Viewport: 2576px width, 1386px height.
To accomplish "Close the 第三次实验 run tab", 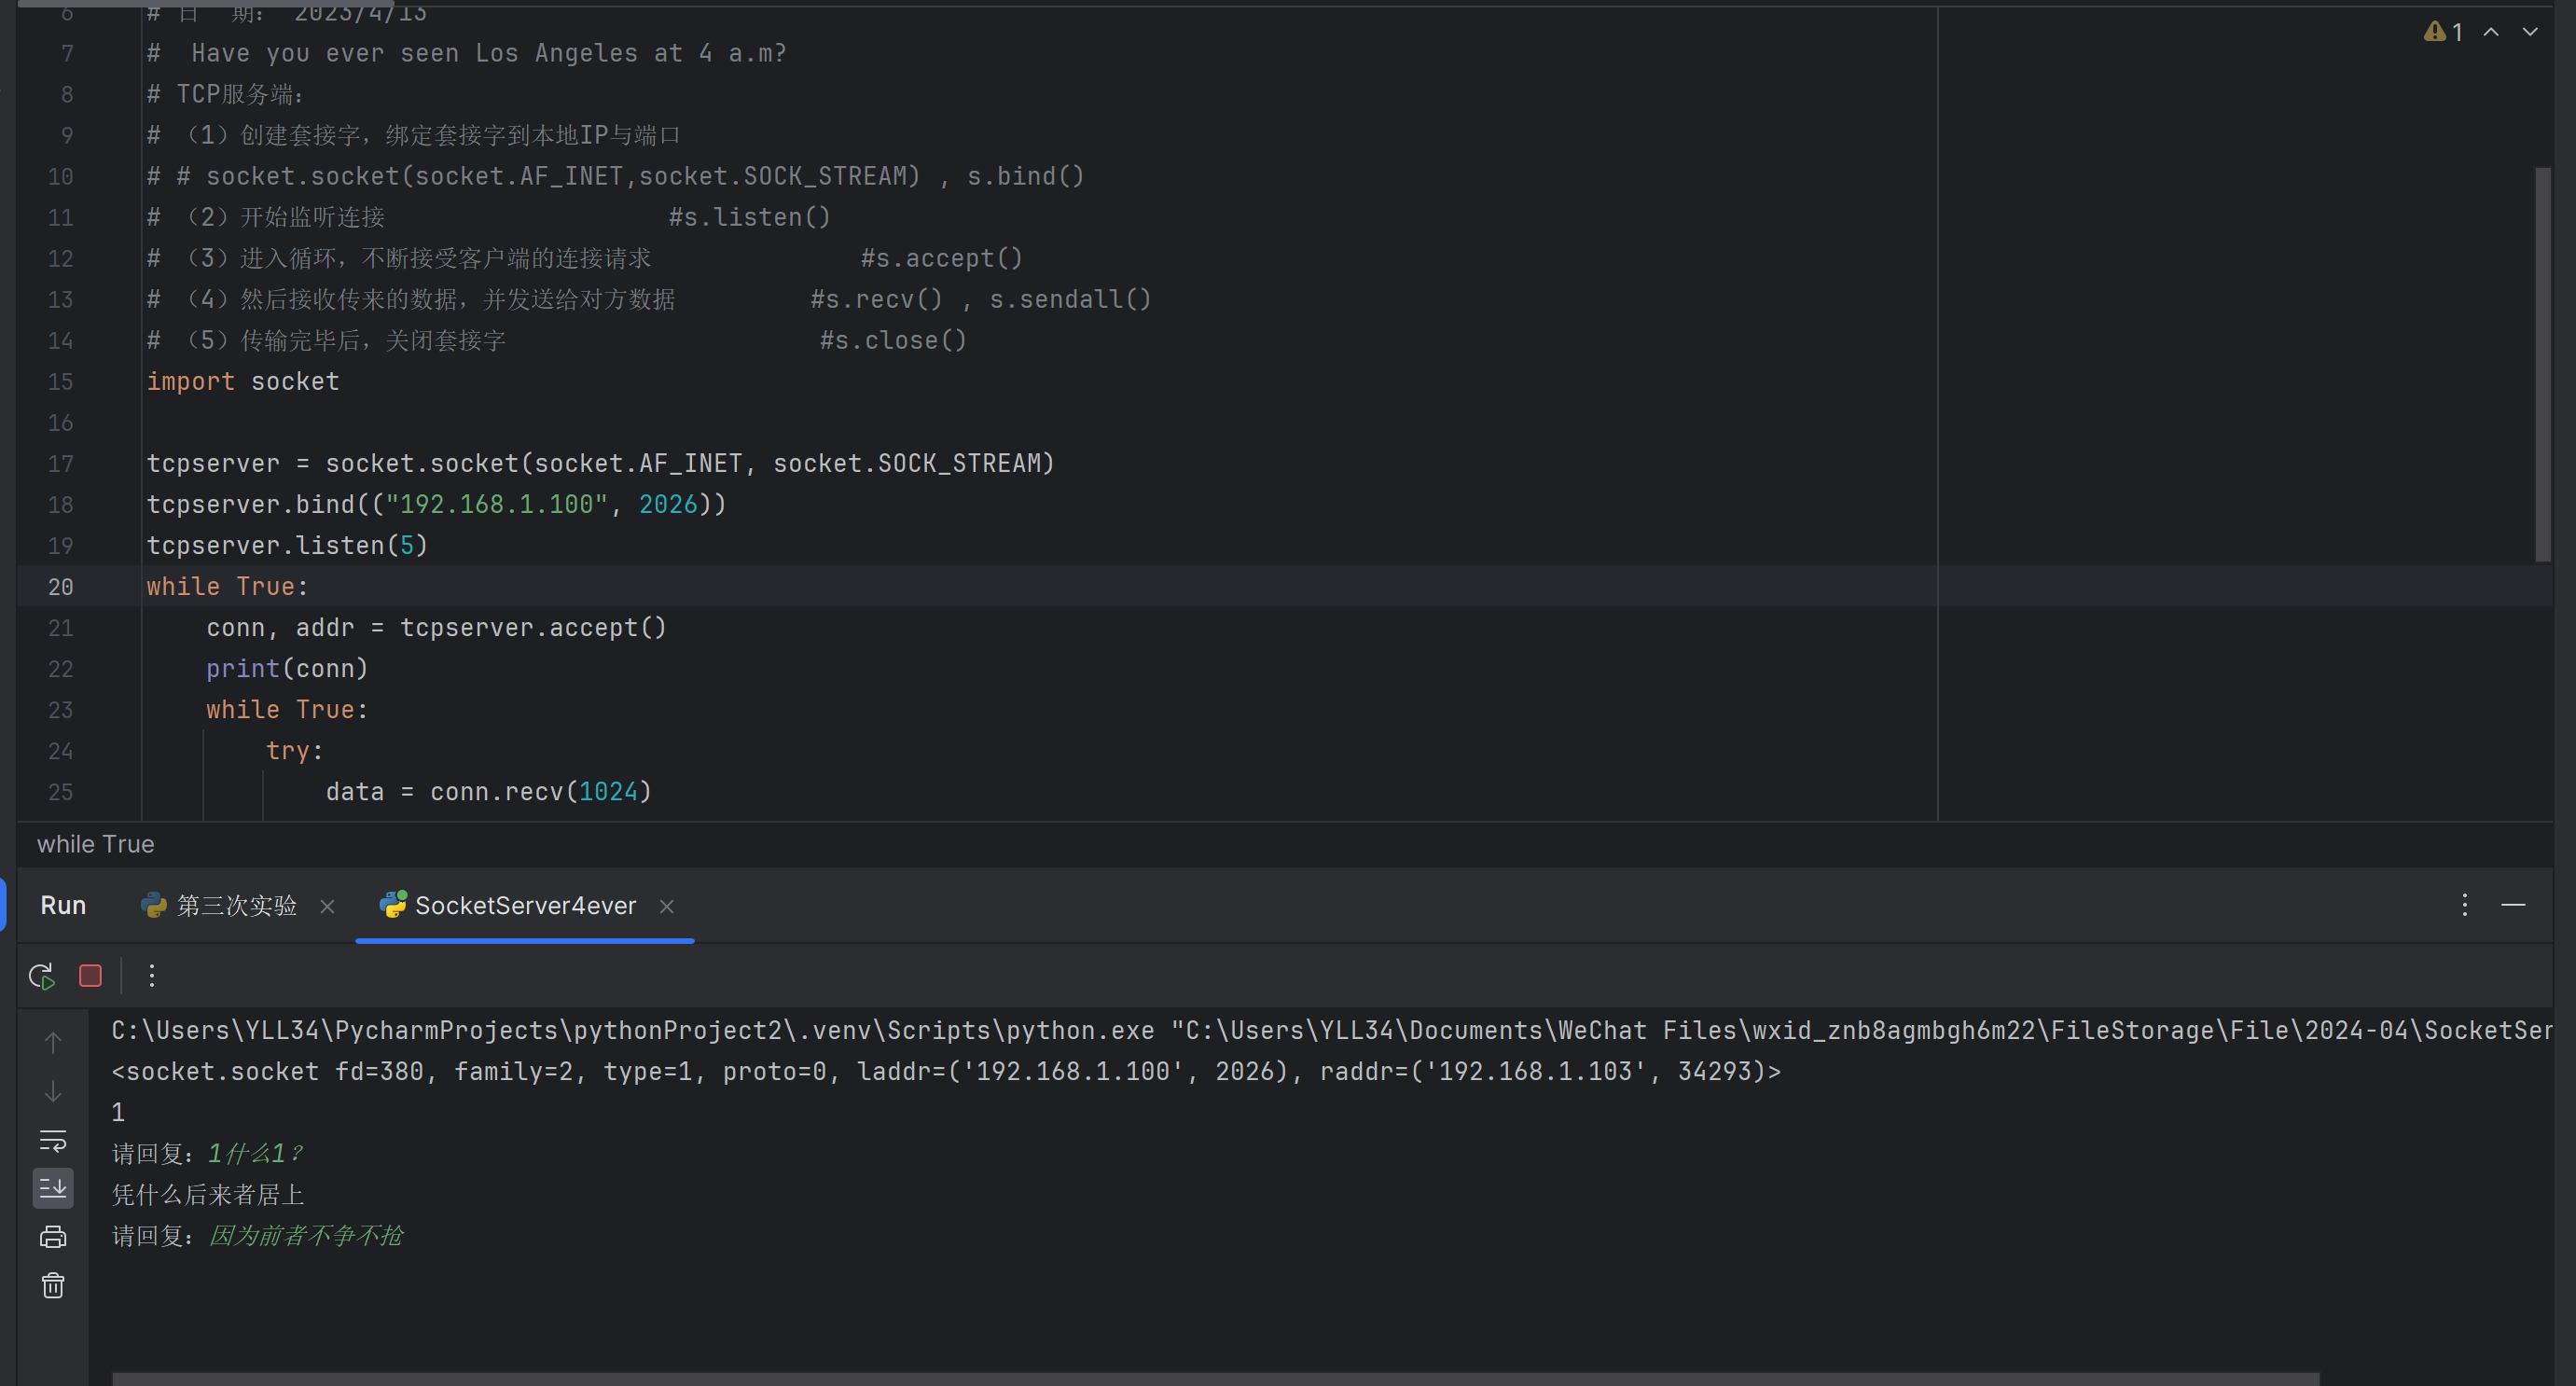I will pos(327,906).
